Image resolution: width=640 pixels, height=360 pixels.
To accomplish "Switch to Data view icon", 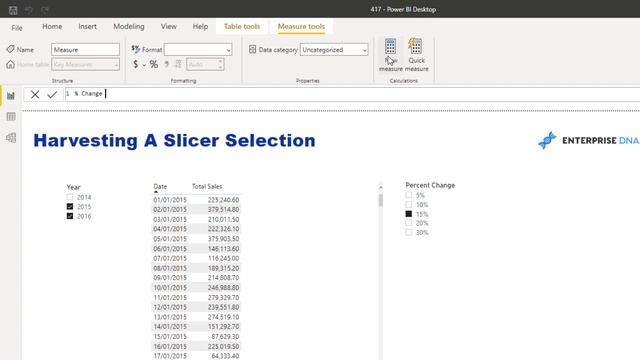I will 11,117.
